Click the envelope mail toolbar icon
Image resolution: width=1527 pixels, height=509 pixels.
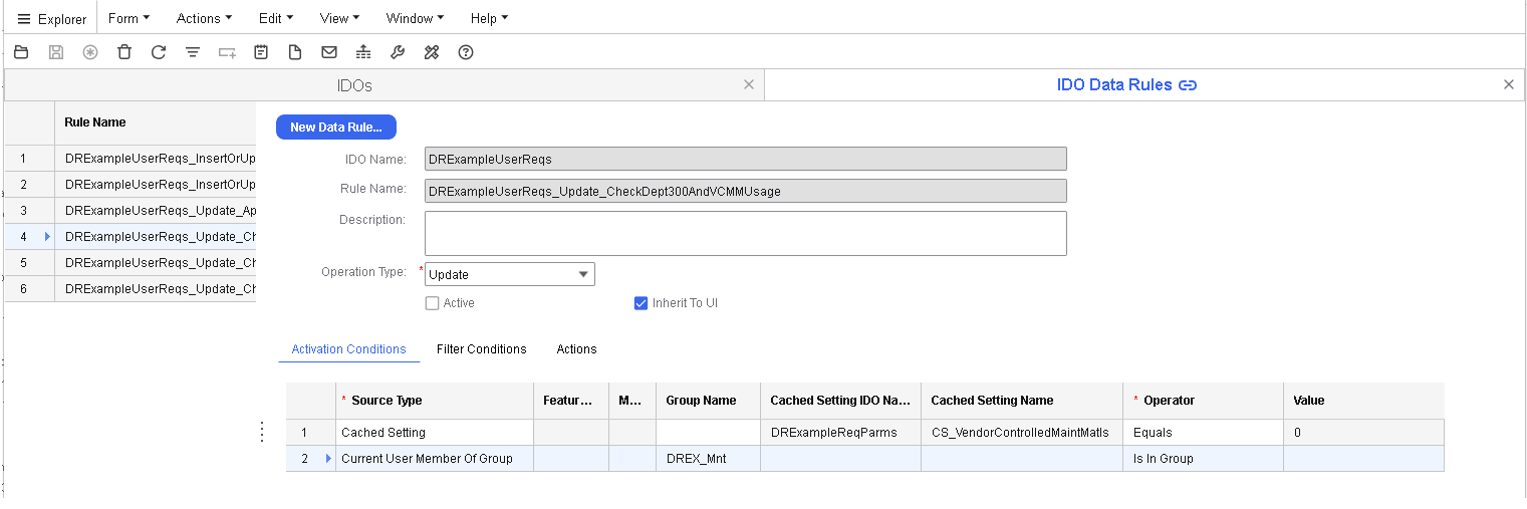(328, 52)
